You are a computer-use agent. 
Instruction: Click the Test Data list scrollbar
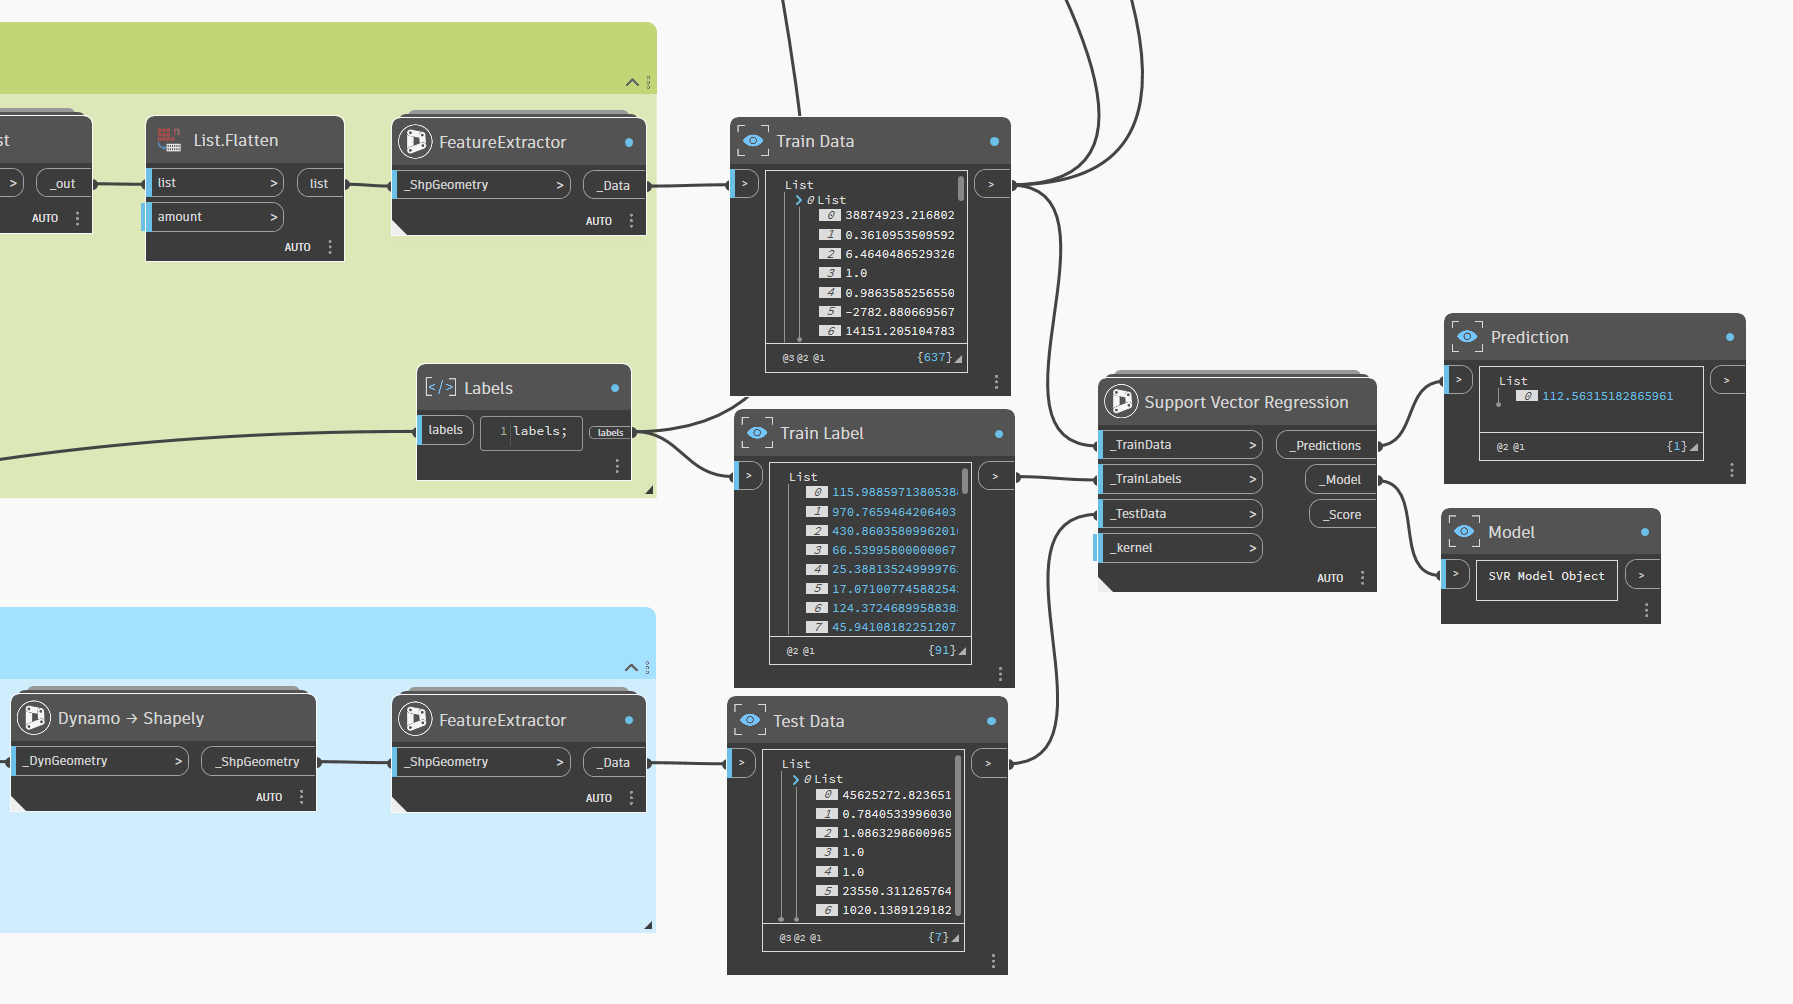click(958, 835)
